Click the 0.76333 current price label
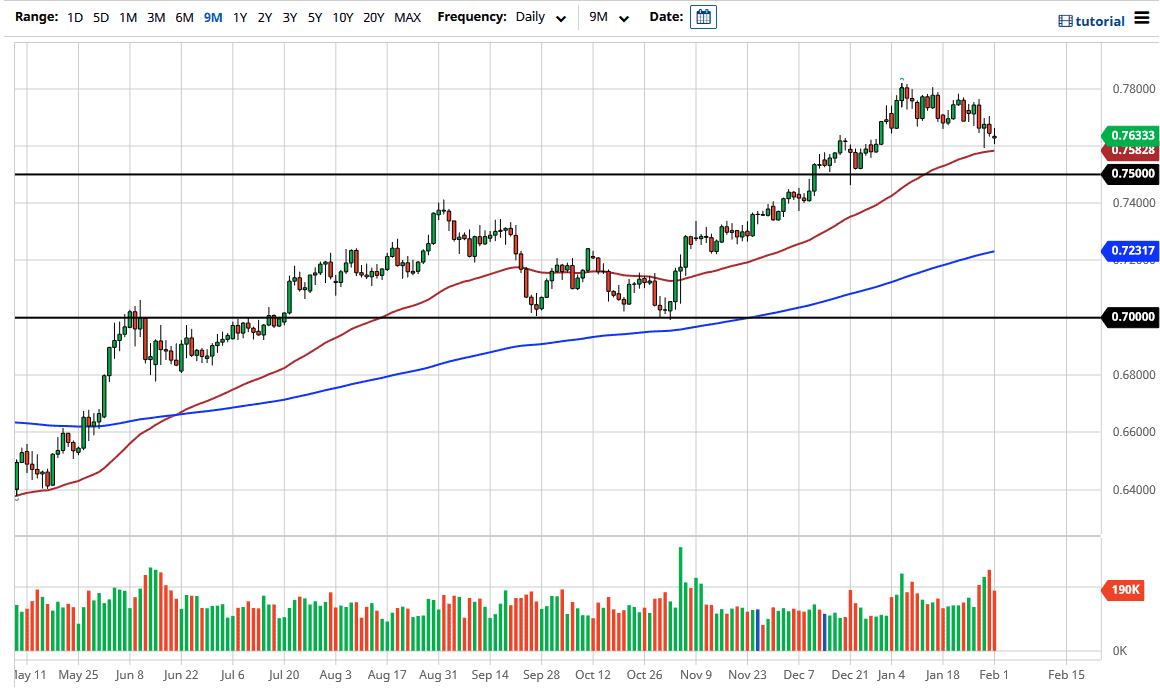The width and height of the screenshot is (1160, 691). pos(1130,135)
